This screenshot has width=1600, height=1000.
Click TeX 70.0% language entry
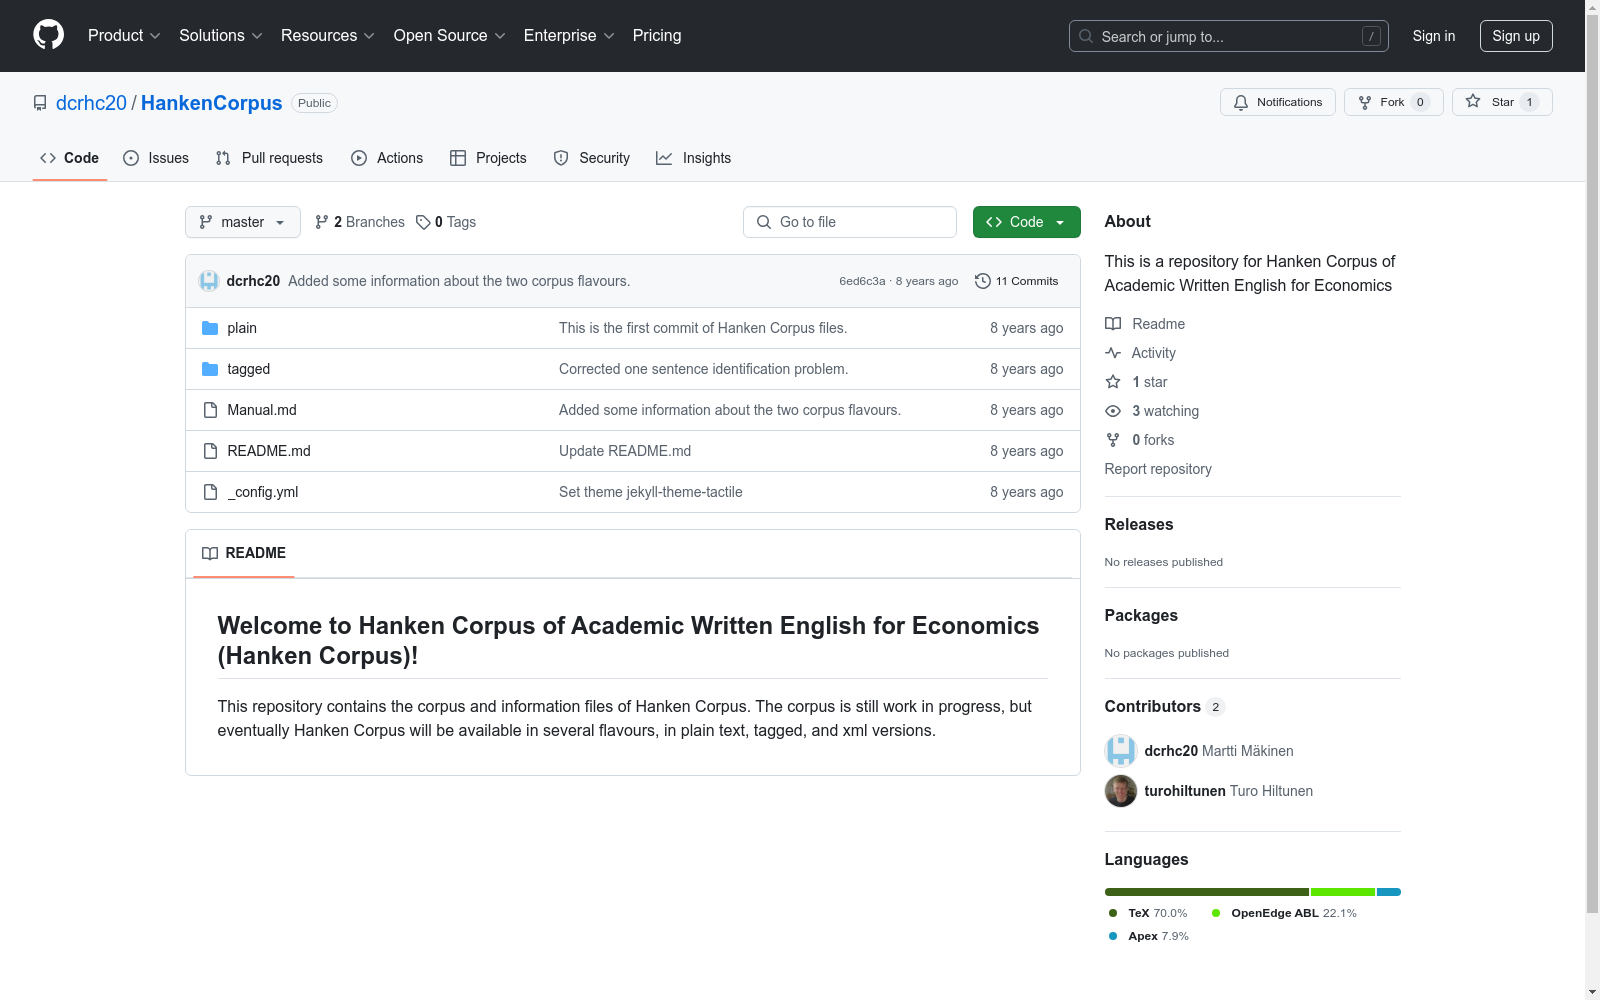coord(1148,913)
